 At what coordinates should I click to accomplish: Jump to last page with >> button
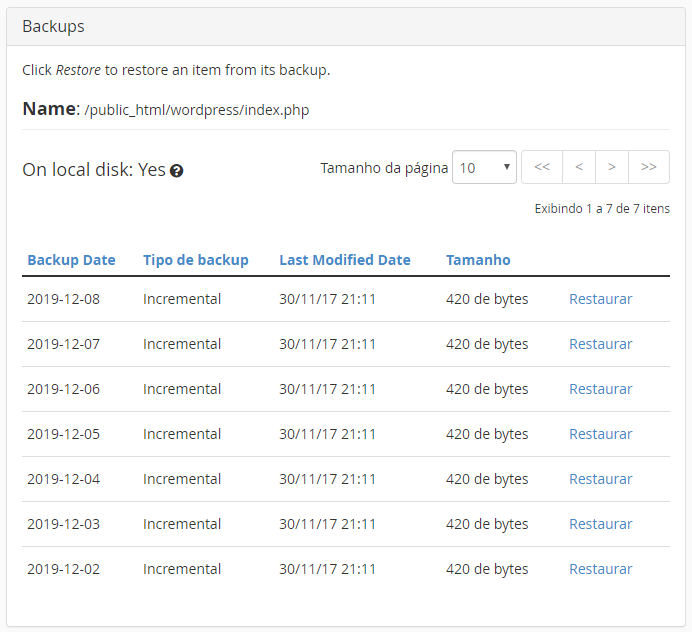click(x=649, y=167)
